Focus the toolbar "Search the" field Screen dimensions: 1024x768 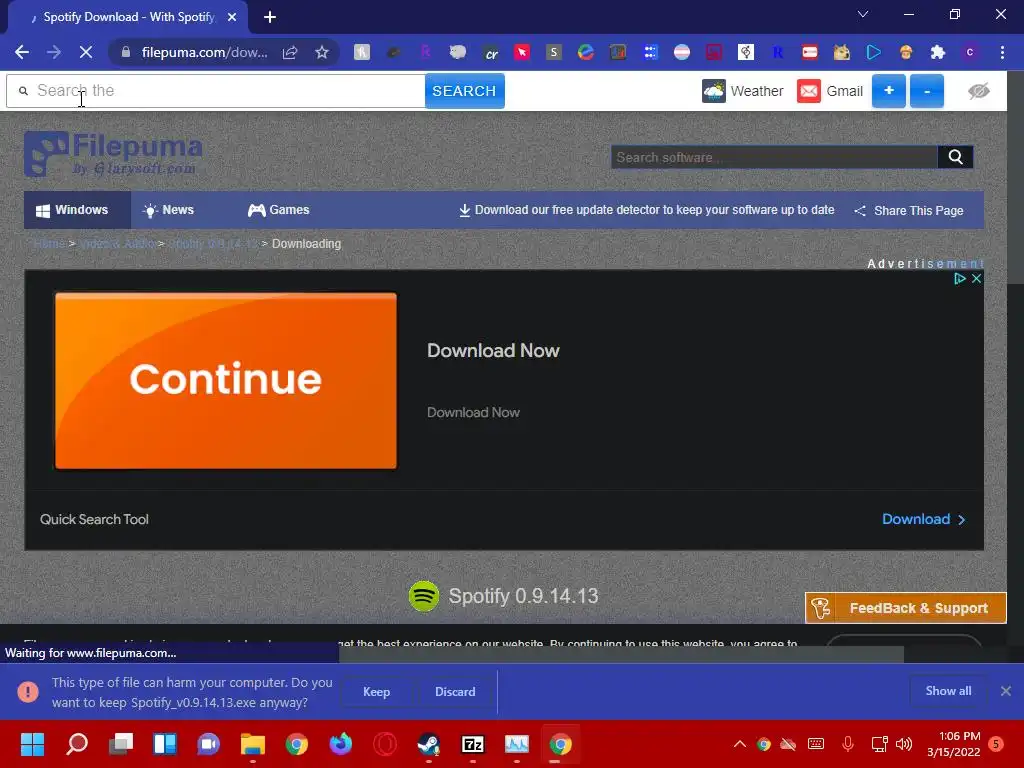pos(216,91)
